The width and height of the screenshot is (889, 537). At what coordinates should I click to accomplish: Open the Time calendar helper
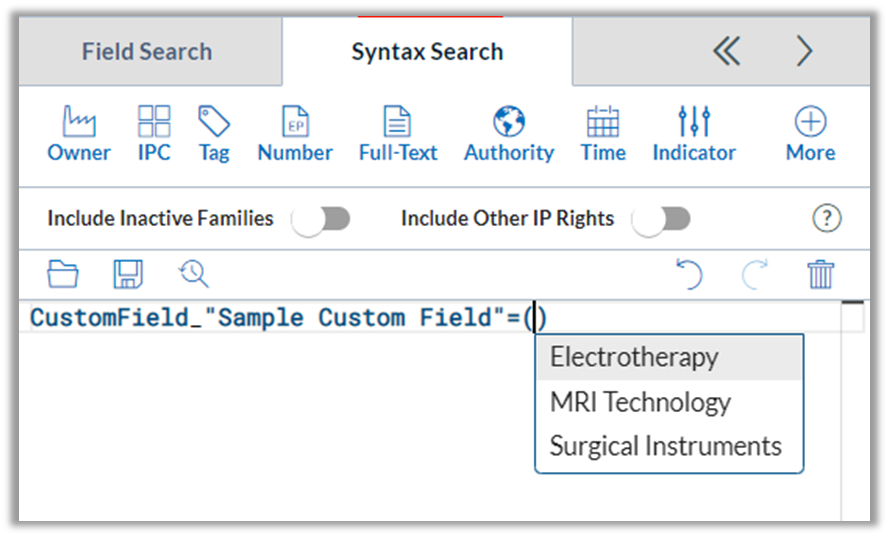pos(603,134)
